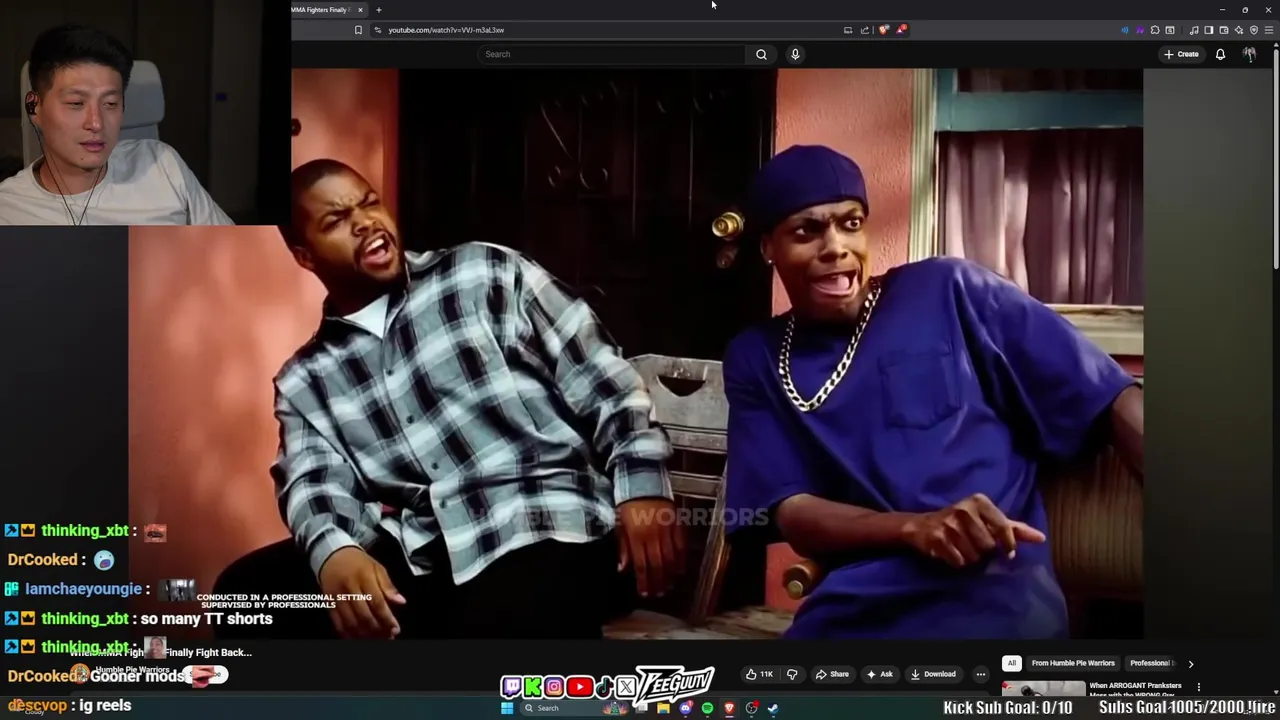Click into the YouTube search box
This screenshot has height=720, width=1280.
click(612, 54)
